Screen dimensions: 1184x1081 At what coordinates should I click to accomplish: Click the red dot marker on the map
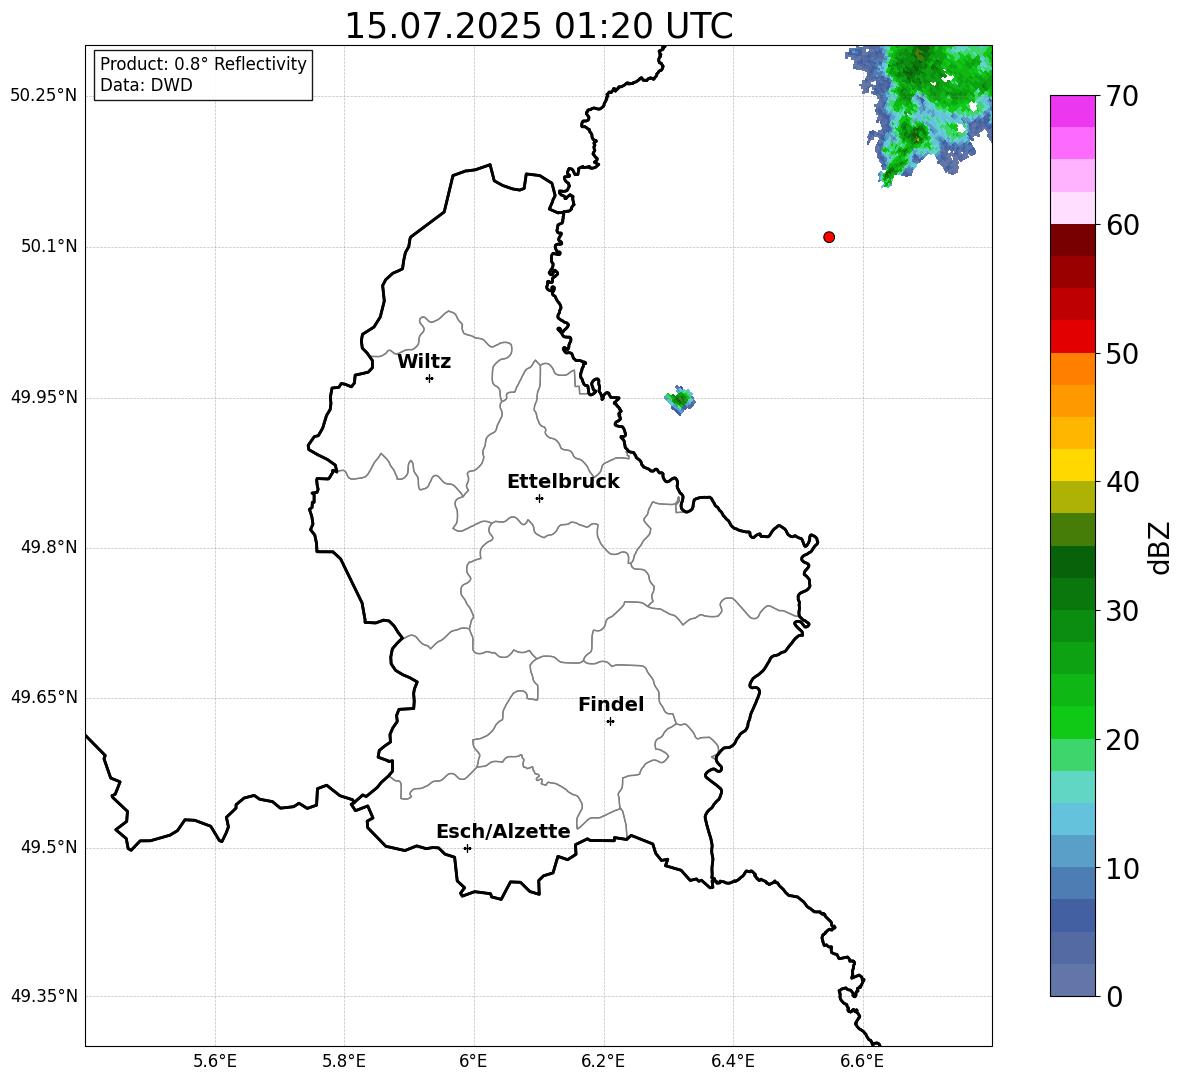point(828,237)
